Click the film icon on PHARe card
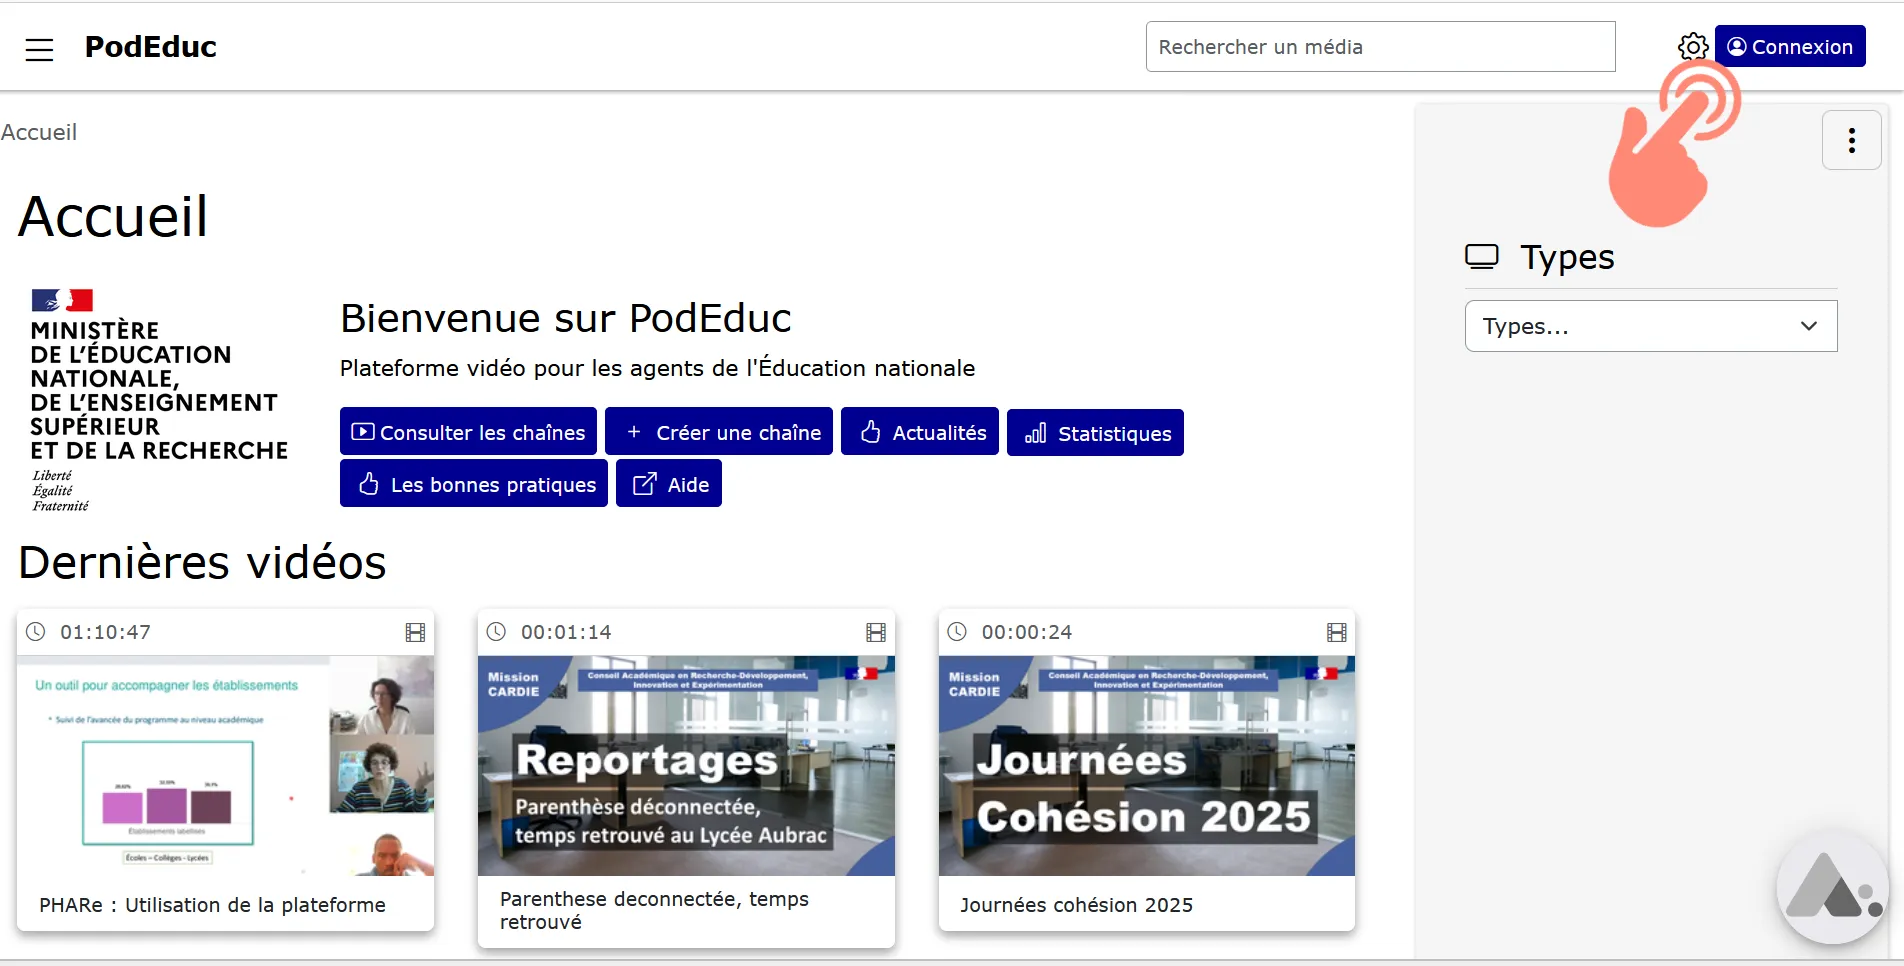This screenshot has width=1904, height=966. [415, 632]
